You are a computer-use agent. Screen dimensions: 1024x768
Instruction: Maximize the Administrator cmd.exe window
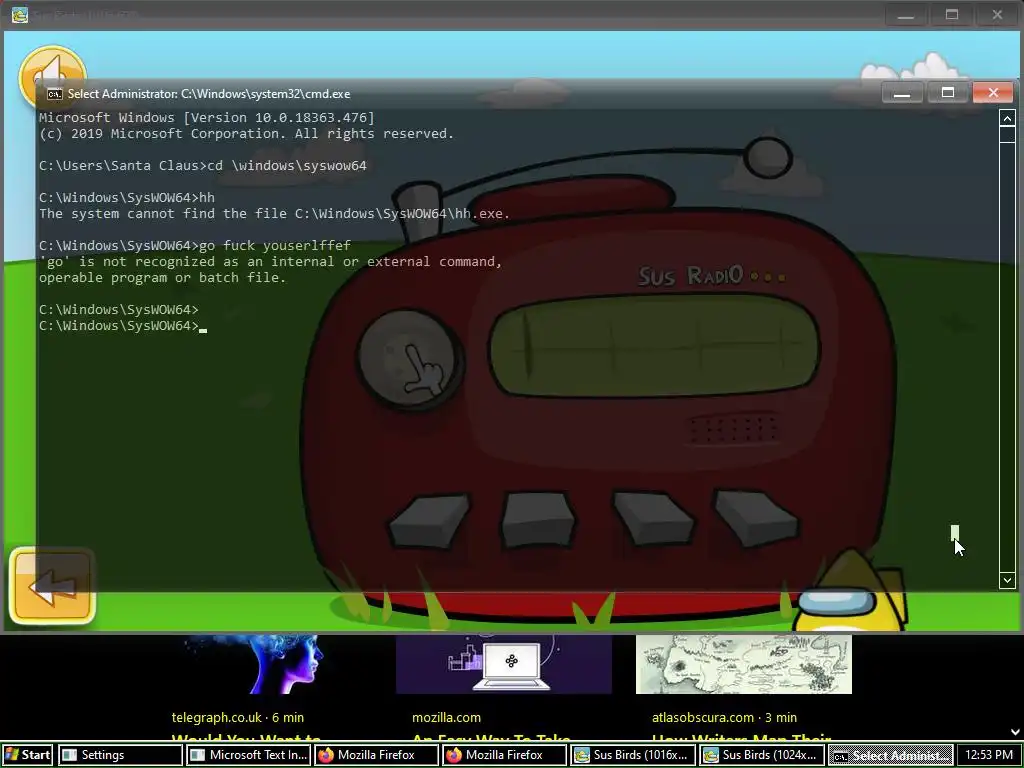(948, 93)
